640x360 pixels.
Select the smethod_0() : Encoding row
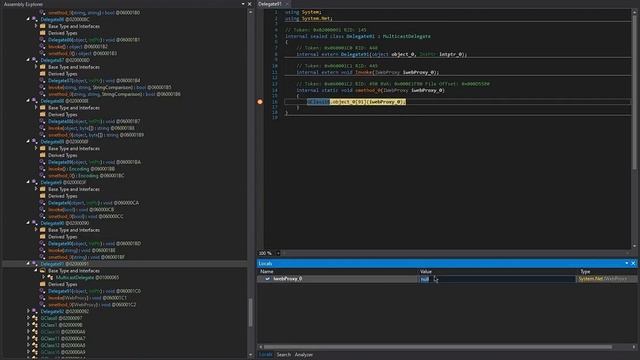pos(86,176)
